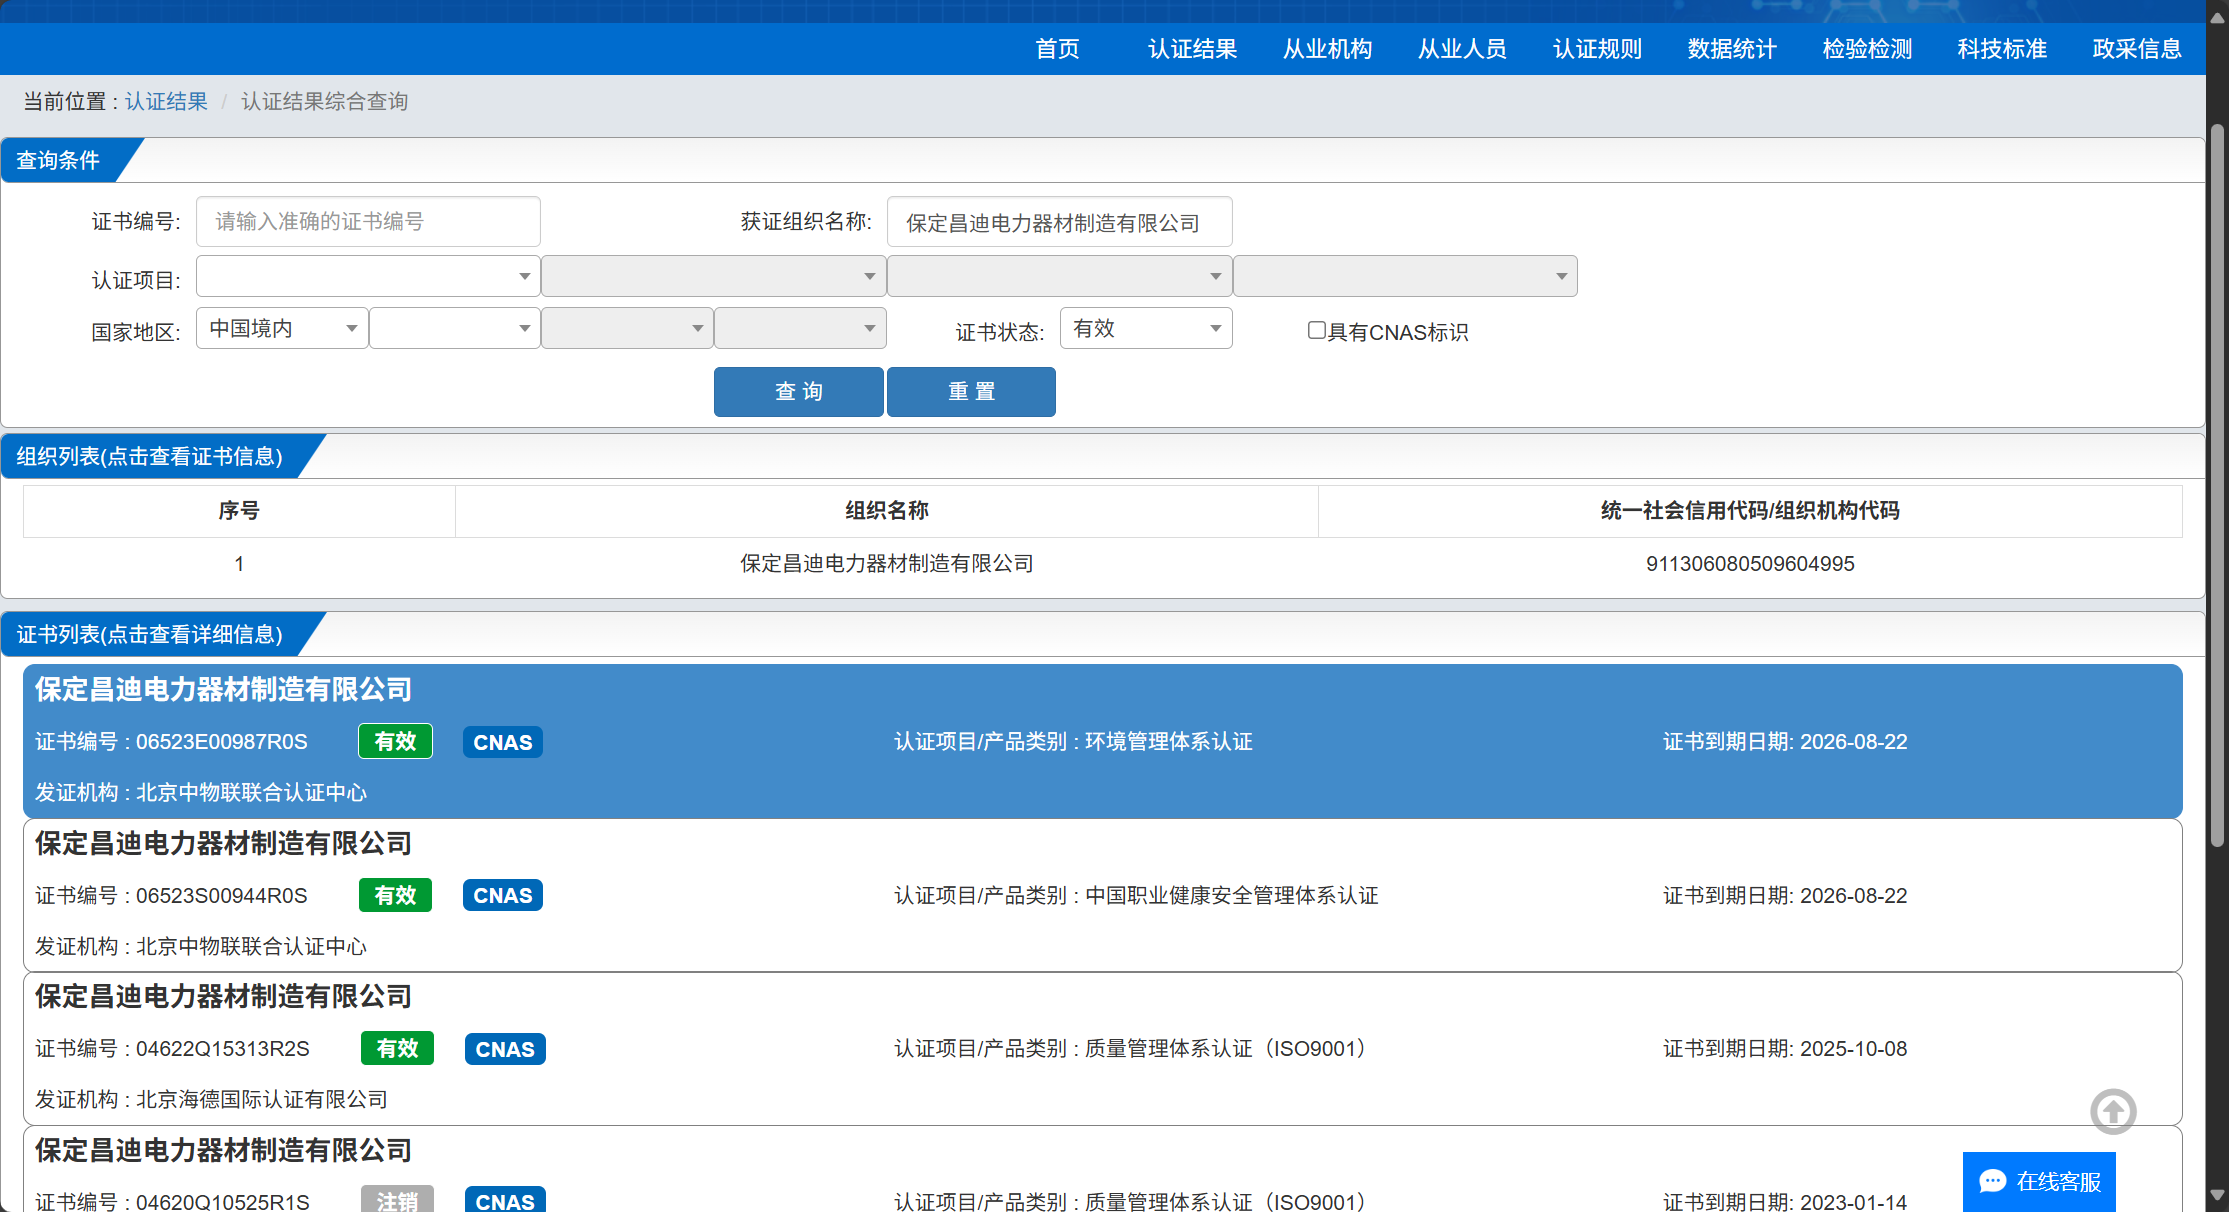This screenshot has width=2229, height=1212.
Task: Open the 在线客服 chat bubble
Action: (x=2039, y=1181)
